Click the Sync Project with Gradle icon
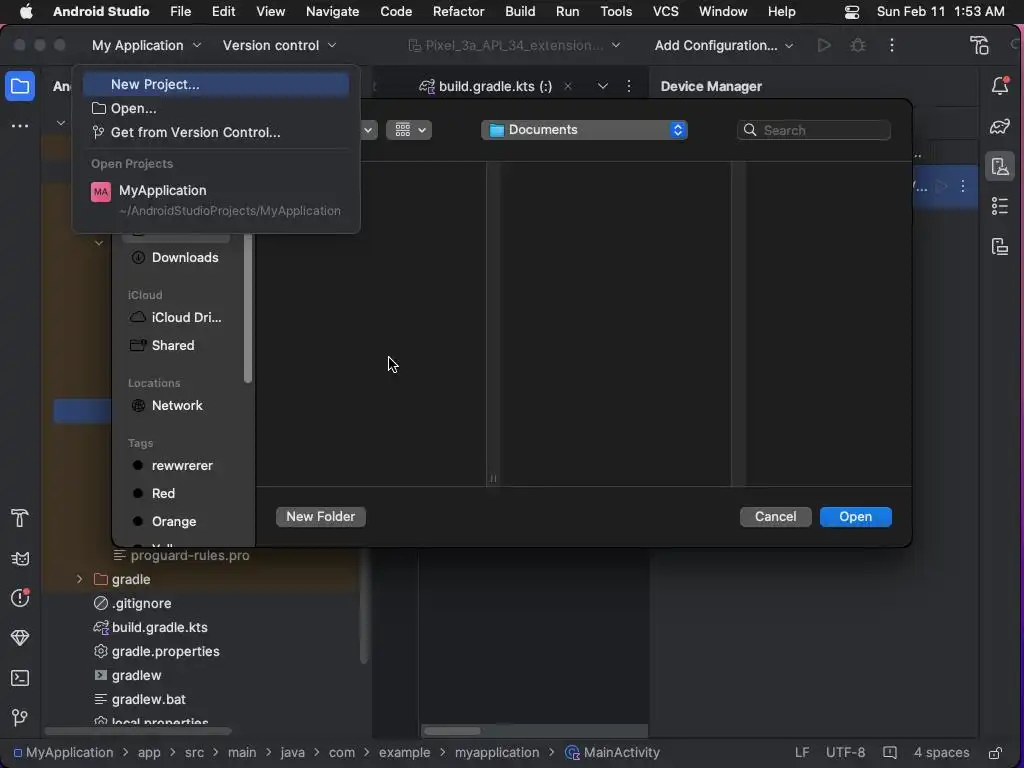The height and width of the screenshot is (768, 1024). (979, 45)
